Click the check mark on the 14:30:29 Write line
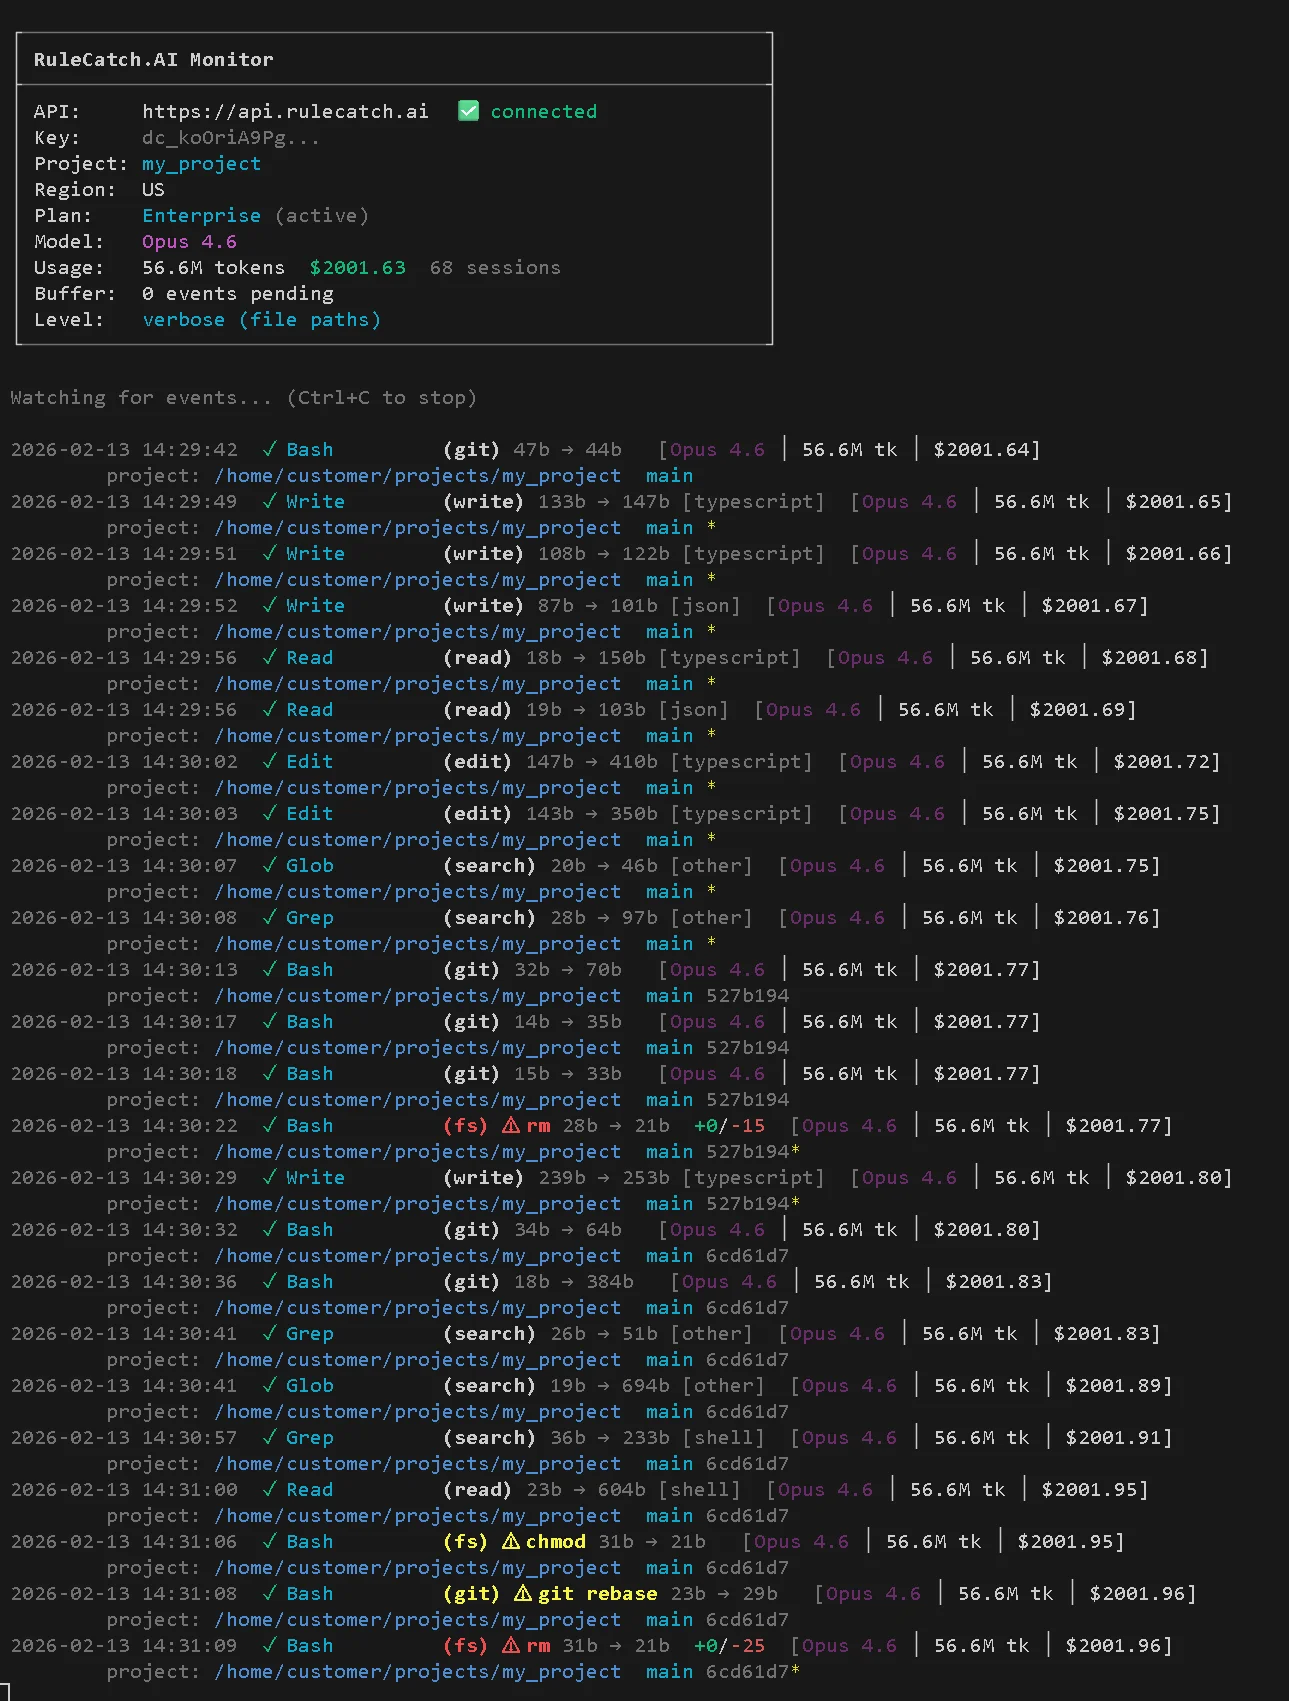The image size is (1289, 1701). 269,1177
